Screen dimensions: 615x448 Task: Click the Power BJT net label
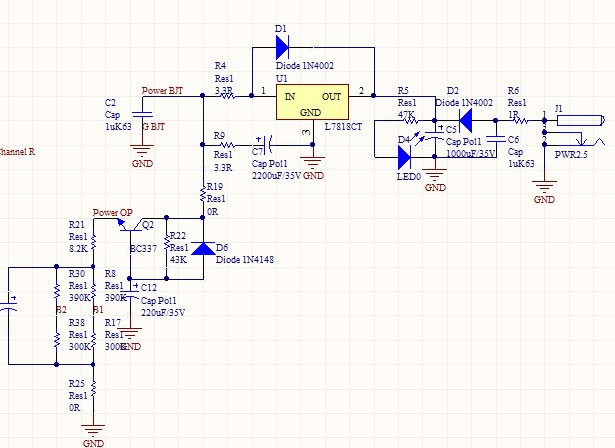point(163,90)
